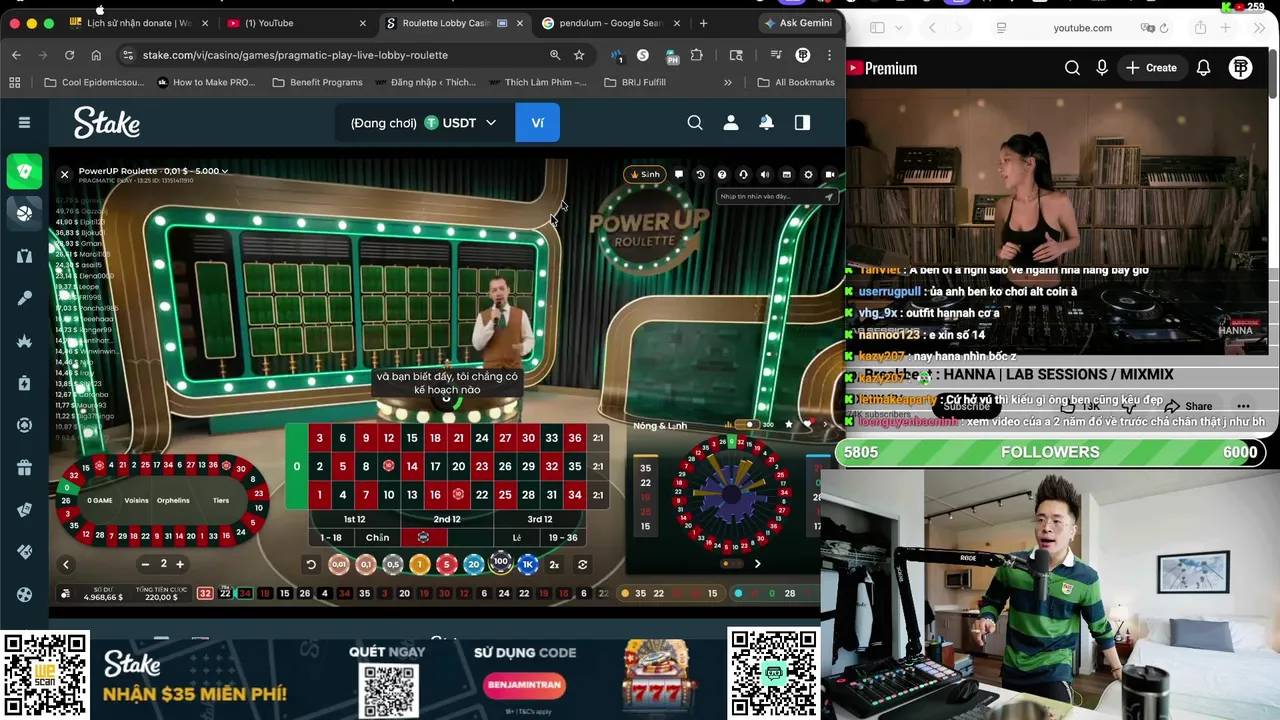Open the Stake notifications bell
The image size is (1280, 720).
coord(766,123)
